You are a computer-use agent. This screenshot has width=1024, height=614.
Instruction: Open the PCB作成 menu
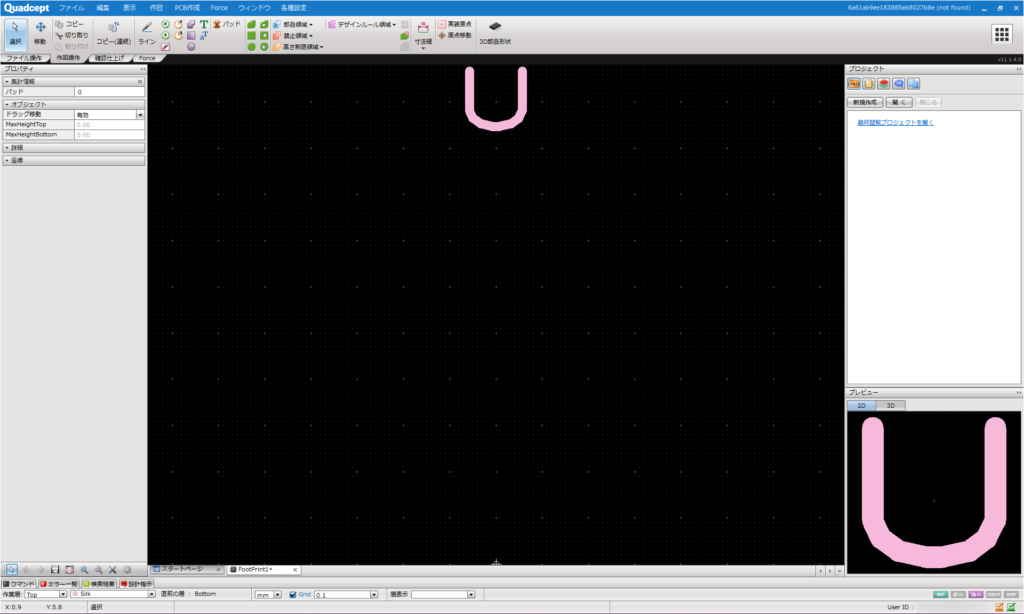tap(187, 8)
